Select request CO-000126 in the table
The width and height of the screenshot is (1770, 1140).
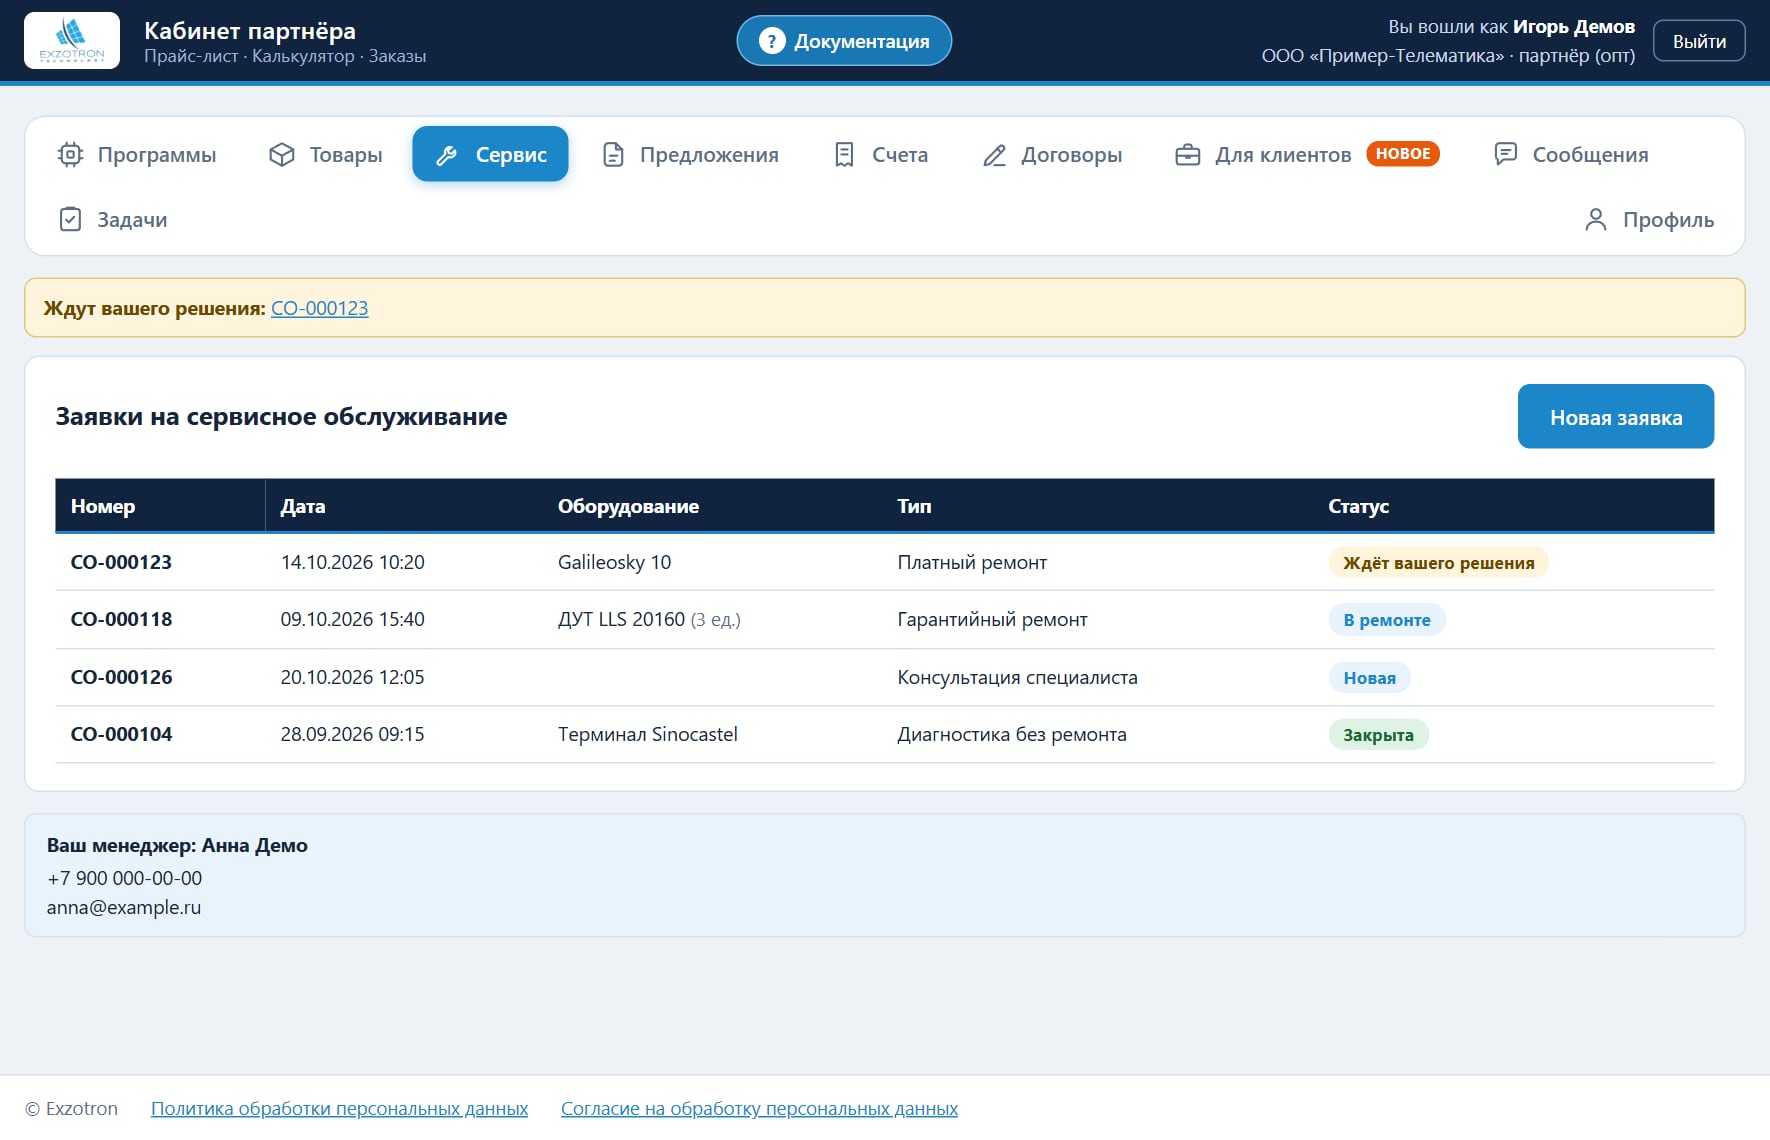point(884,677)
